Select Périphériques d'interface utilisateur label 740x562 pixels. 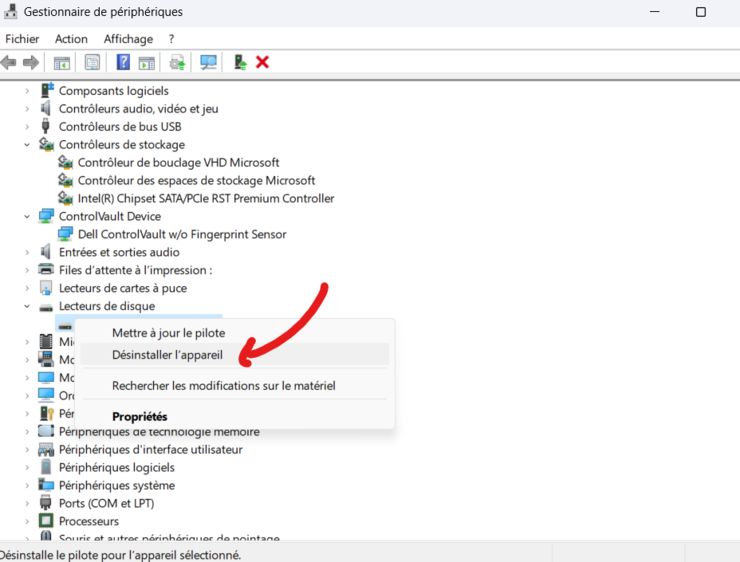151,449
